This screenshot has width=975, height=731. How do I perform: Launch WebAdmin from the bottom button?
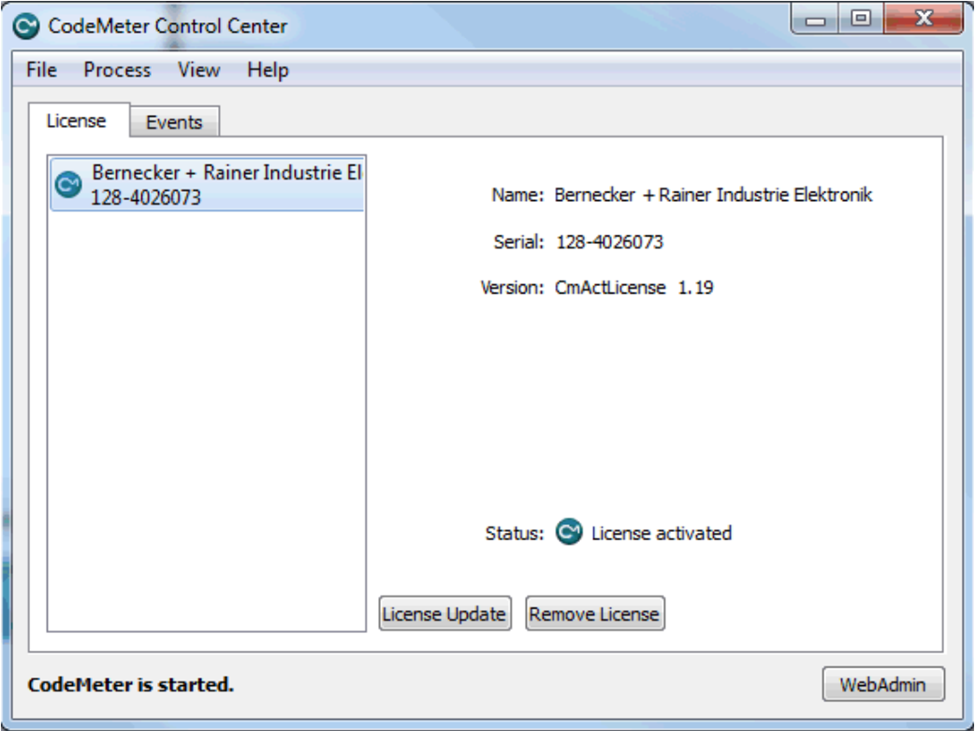(x=882, y=685)
